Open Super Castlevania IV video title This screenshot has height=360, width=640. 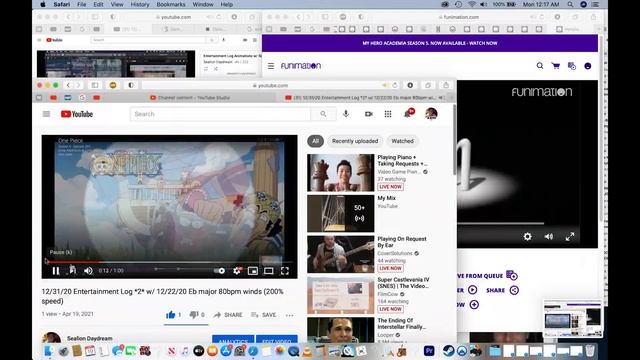(x=403, y=283)
